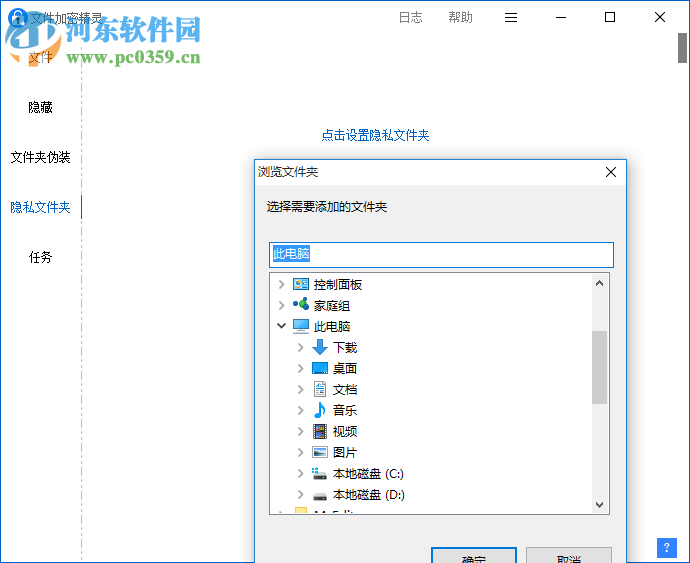Expand the 家庭组 tree node
Image resolution: width=690 pixels, height=563 pixels.
click(x=282, y=305)
